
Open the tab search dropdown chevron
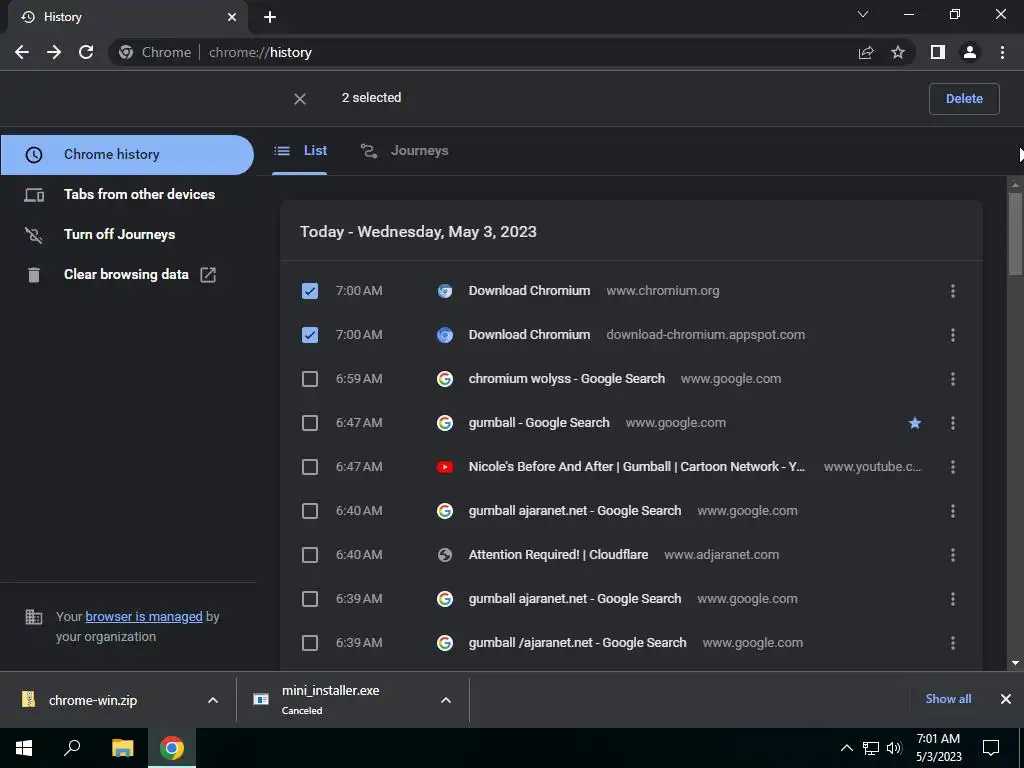[x=863, y=14]
